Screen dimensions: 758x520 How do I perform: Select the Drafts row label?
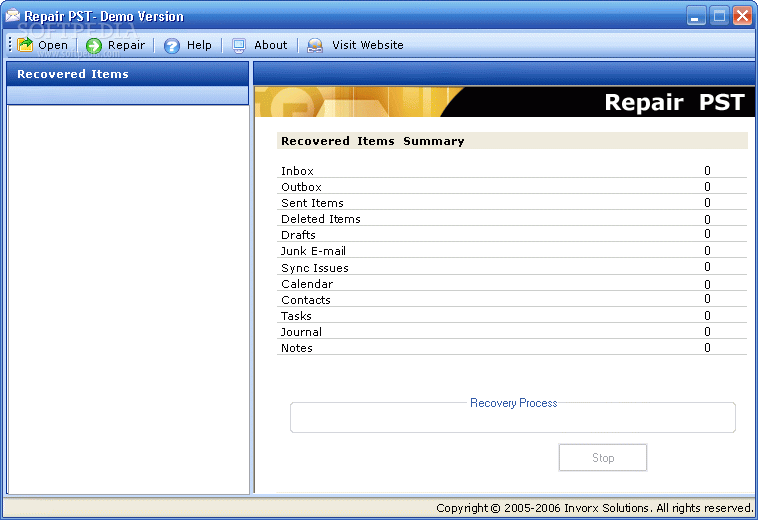coord(298,235)
